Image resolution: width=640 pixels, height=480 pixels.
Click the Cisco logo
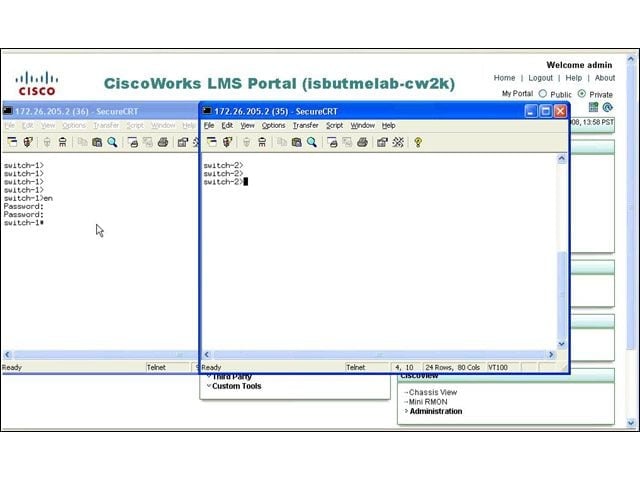click(37, 83)
